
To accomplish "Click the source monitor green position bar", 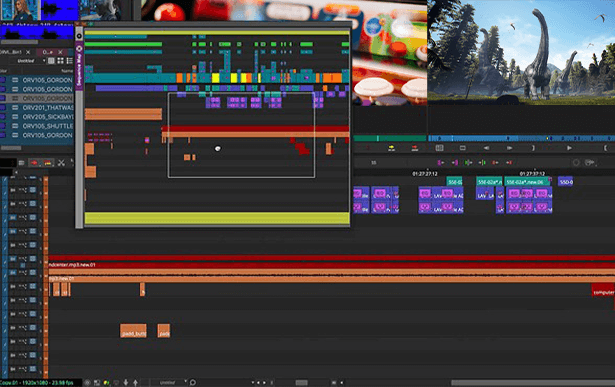I will (x=390, y=138).
